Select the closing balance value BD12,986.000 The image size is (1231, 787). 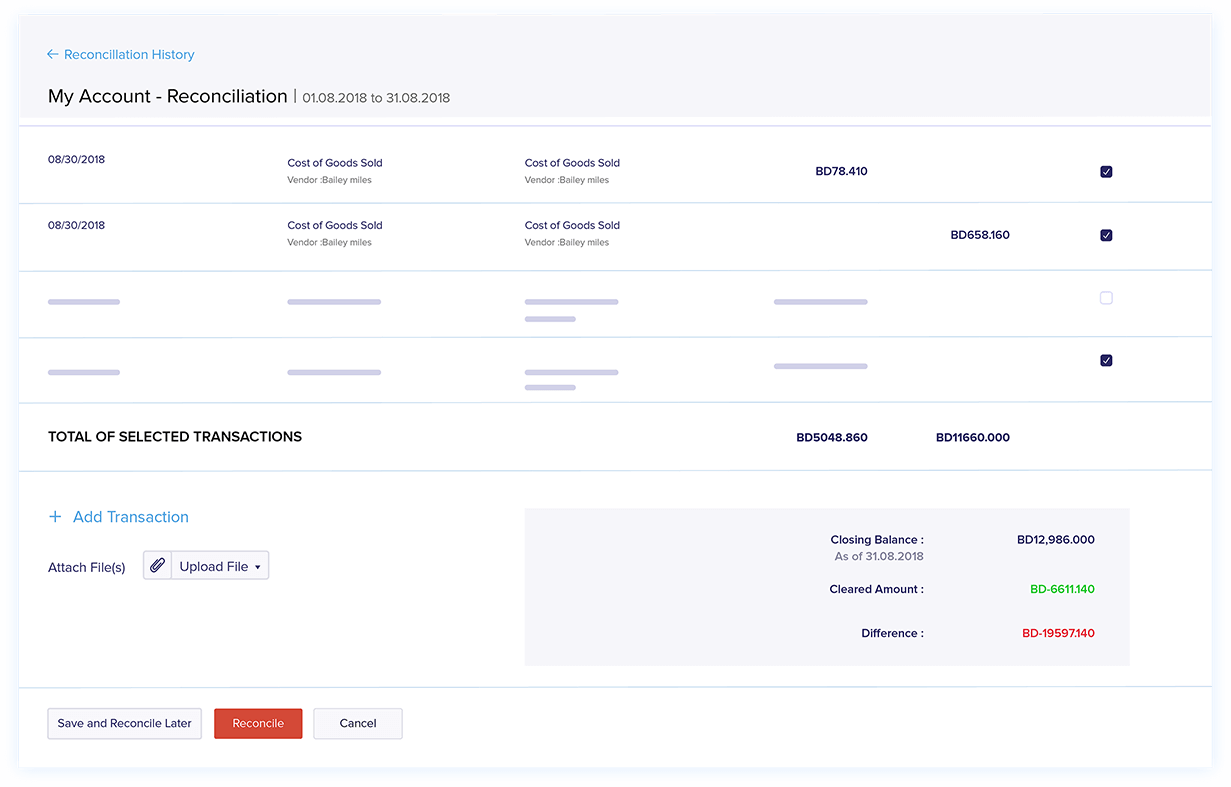1055,540
